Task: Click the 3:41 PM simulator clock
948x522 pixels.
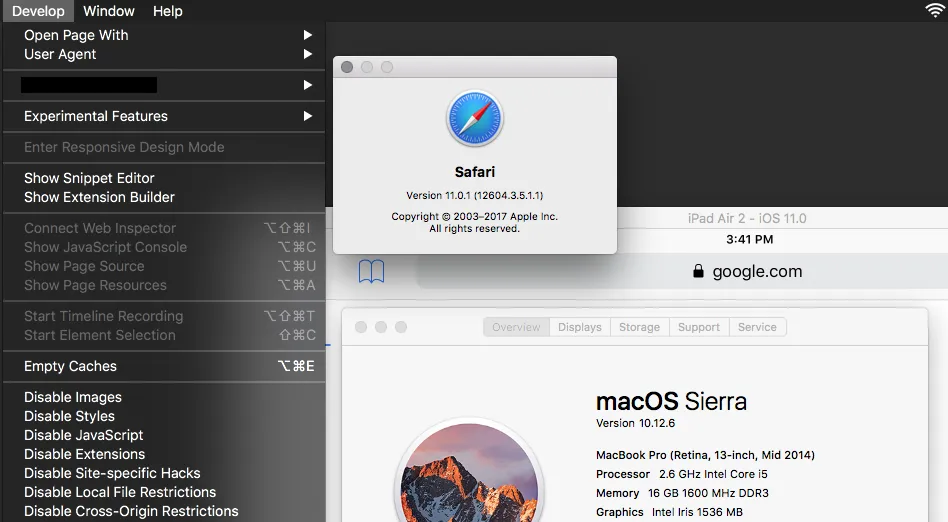Action: [749, 240]
